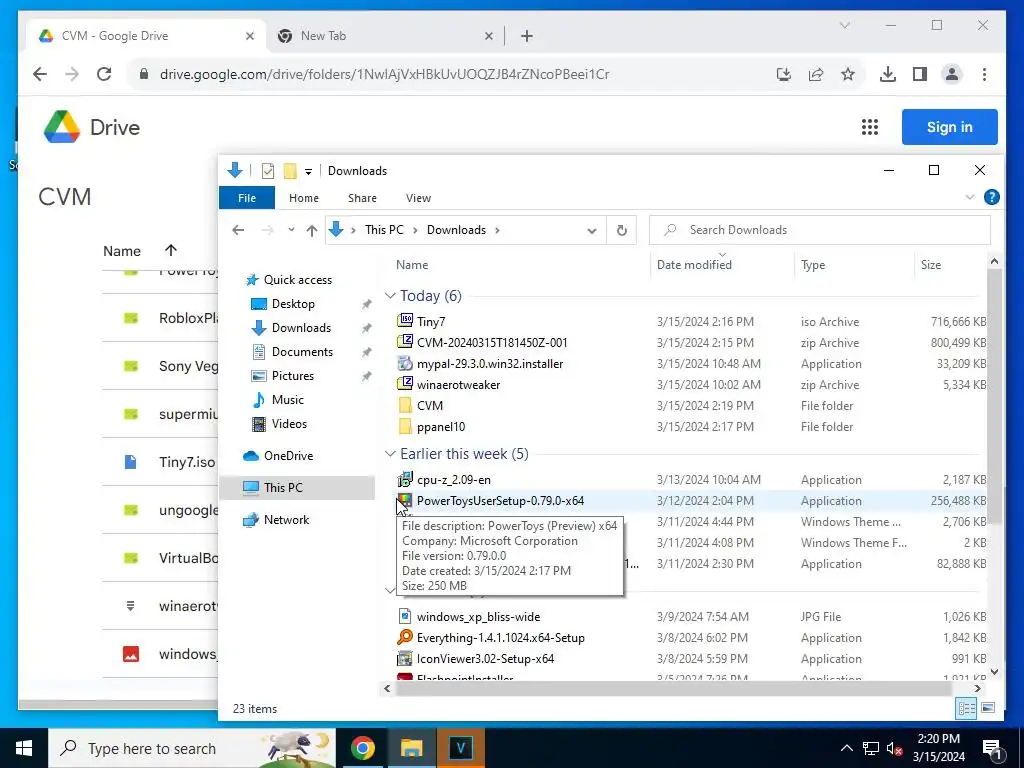1024x768 pixels.
Task: Open the recent locations dropdown arrow
Action: pos(291,230)
